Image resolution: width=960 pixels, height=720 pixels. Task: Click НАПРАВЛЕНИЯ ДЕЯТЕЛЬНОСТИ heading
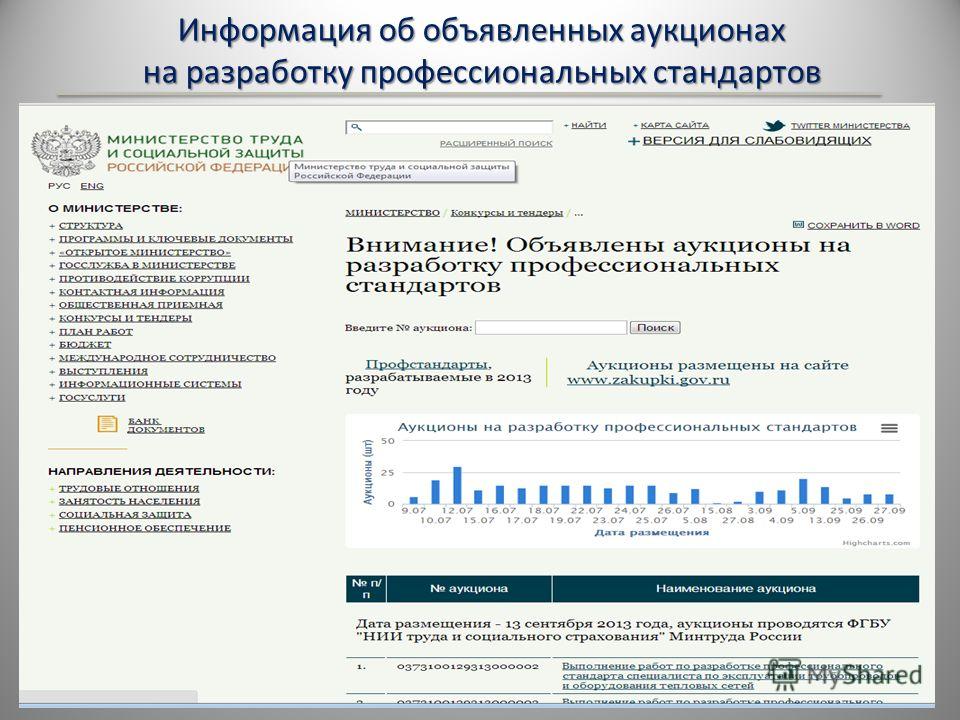coord(162,471)
